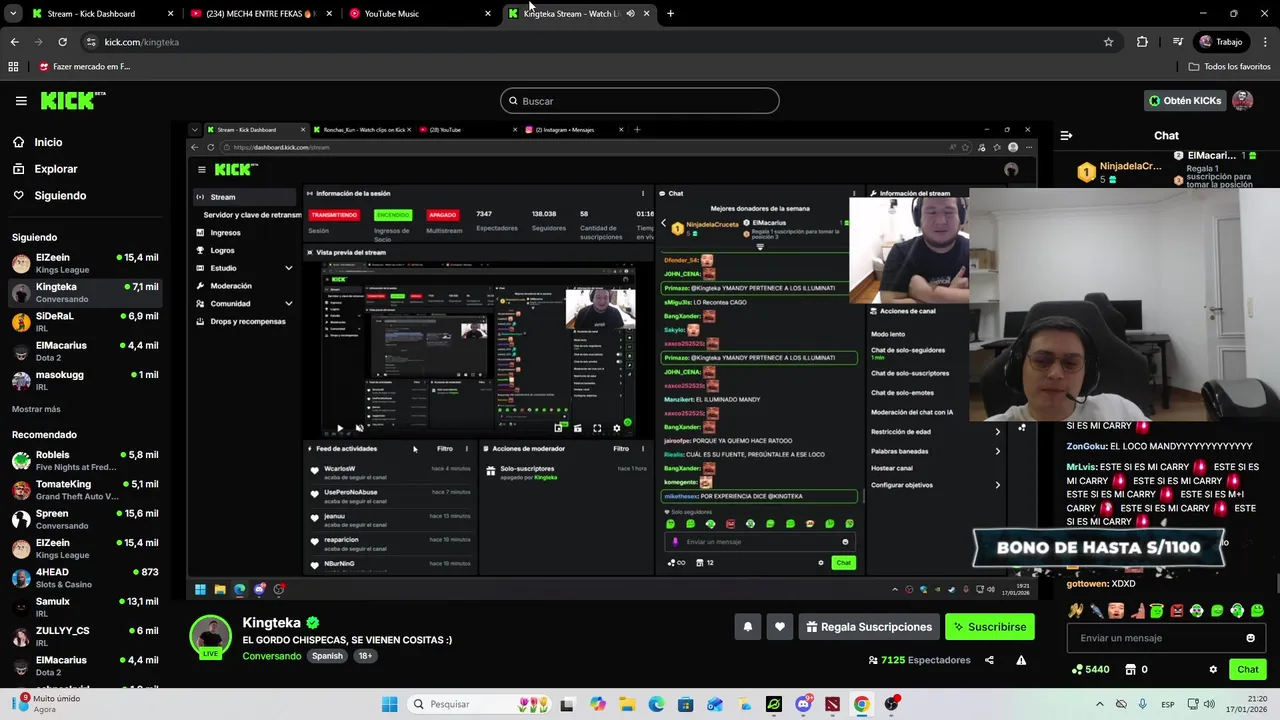Open OBS Studio from the taskbar

[890, 704]
